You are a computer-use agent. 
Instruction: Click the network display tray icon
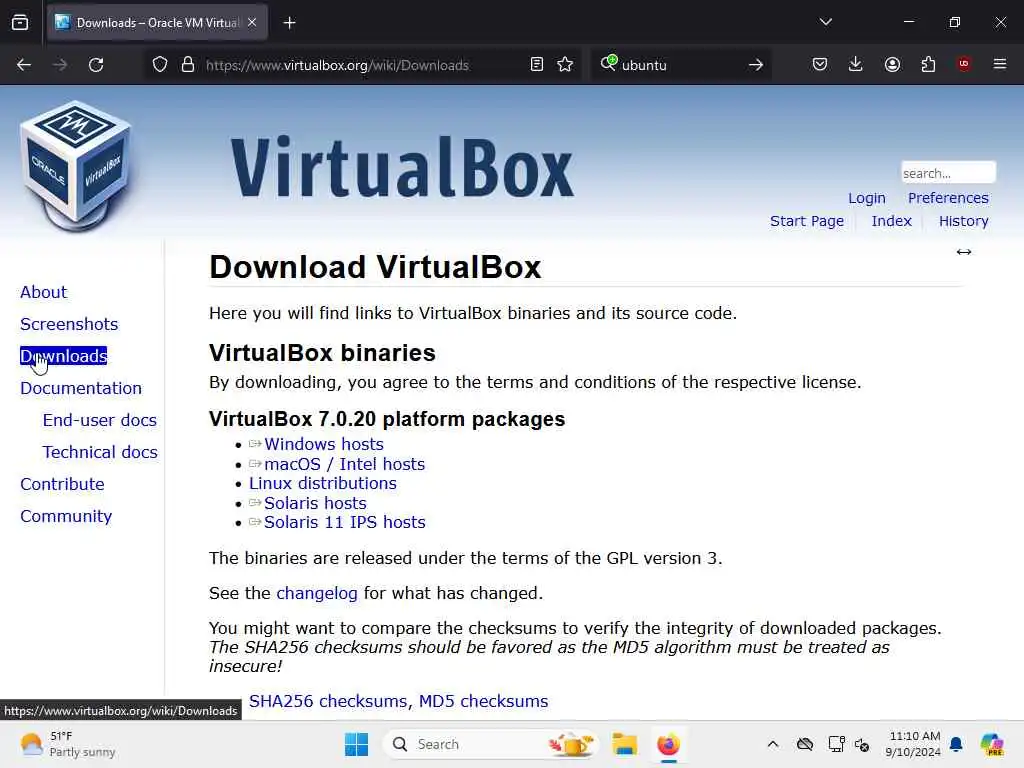pos(836,744)
